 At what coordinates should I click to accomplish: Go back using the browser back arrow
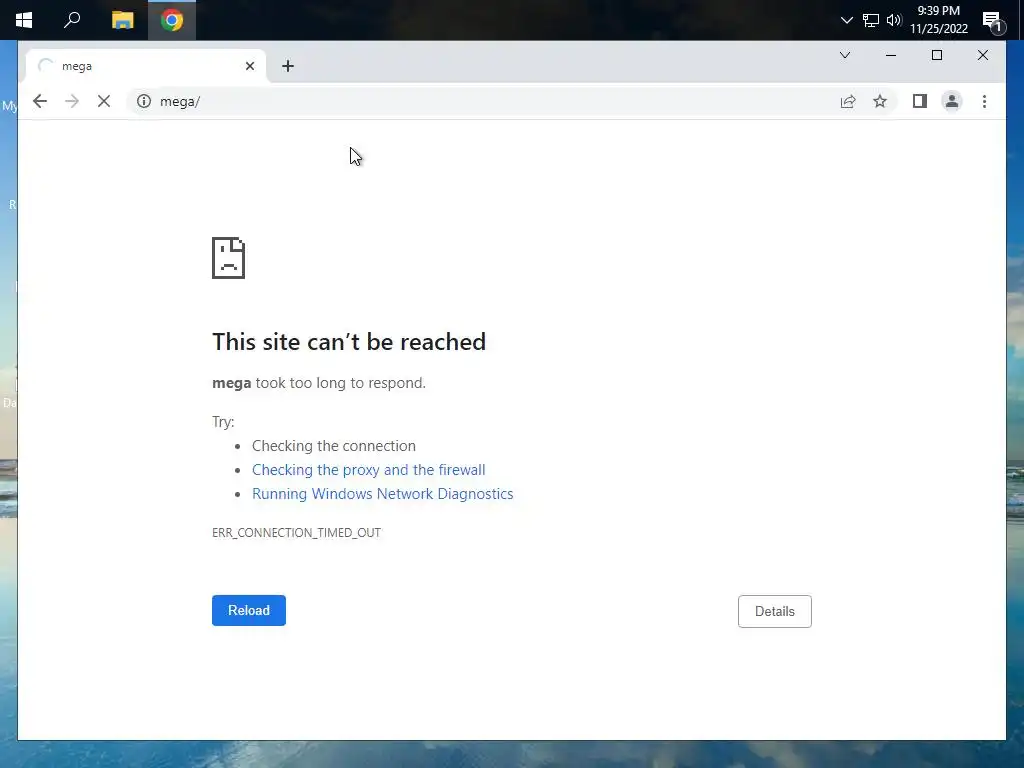pyautogui.click(x=40, y=101)
